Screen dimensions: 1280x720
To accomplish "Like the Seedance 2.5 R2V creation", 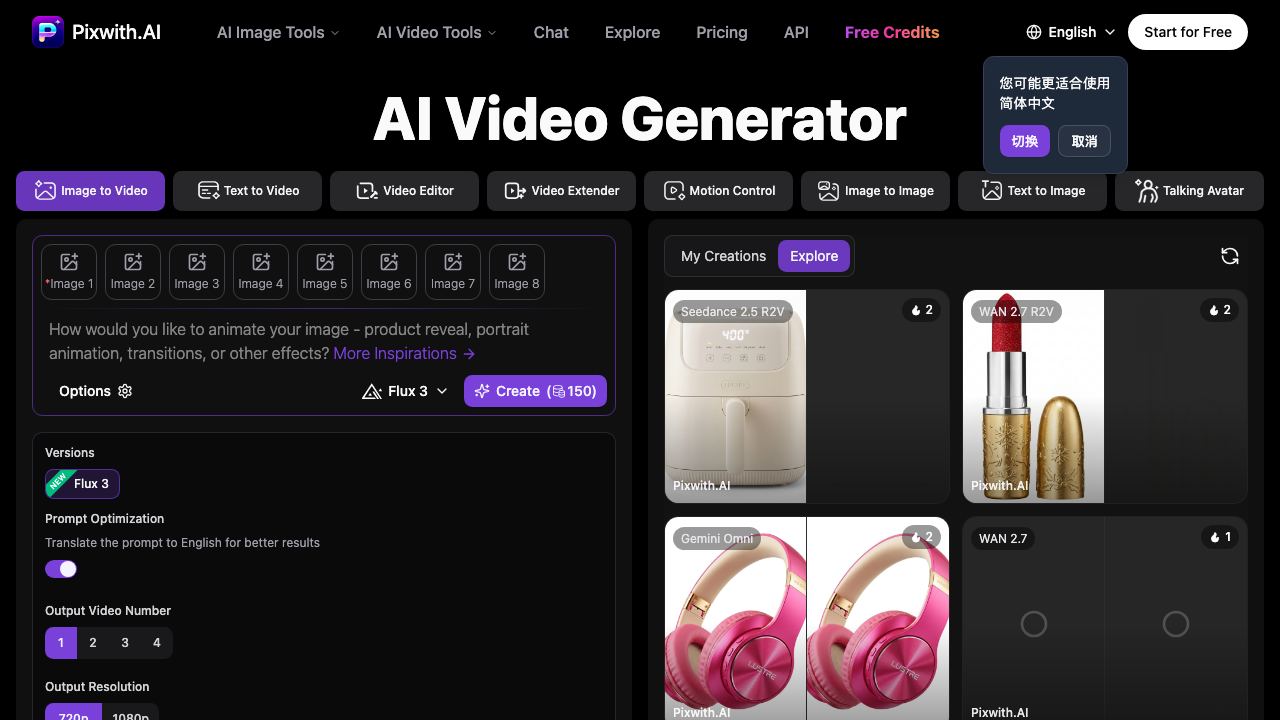I will point(920,310).
